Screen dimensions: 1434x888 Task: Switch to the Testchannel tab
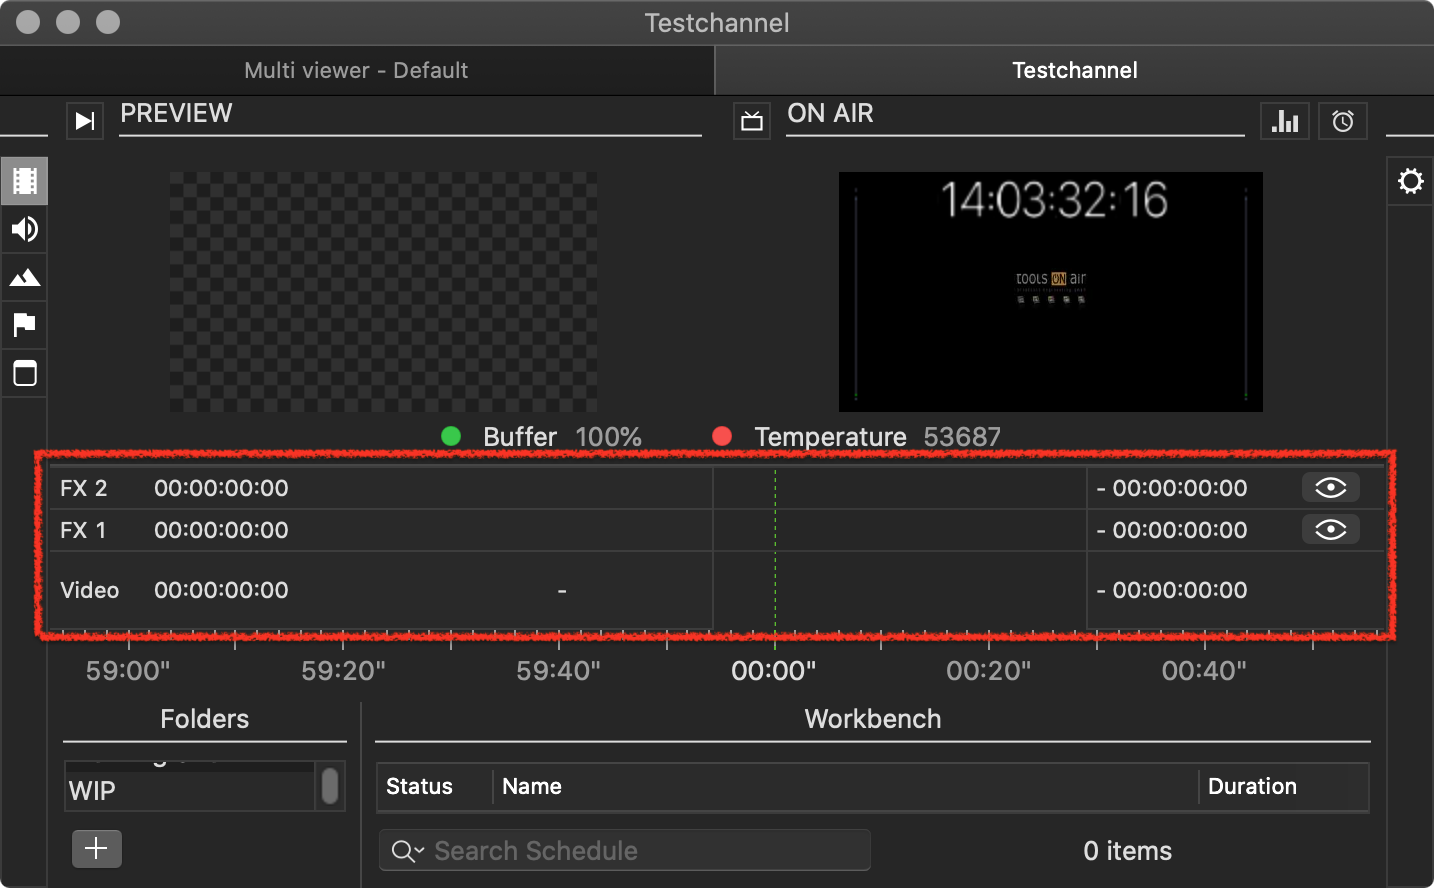pos(1074,70)
